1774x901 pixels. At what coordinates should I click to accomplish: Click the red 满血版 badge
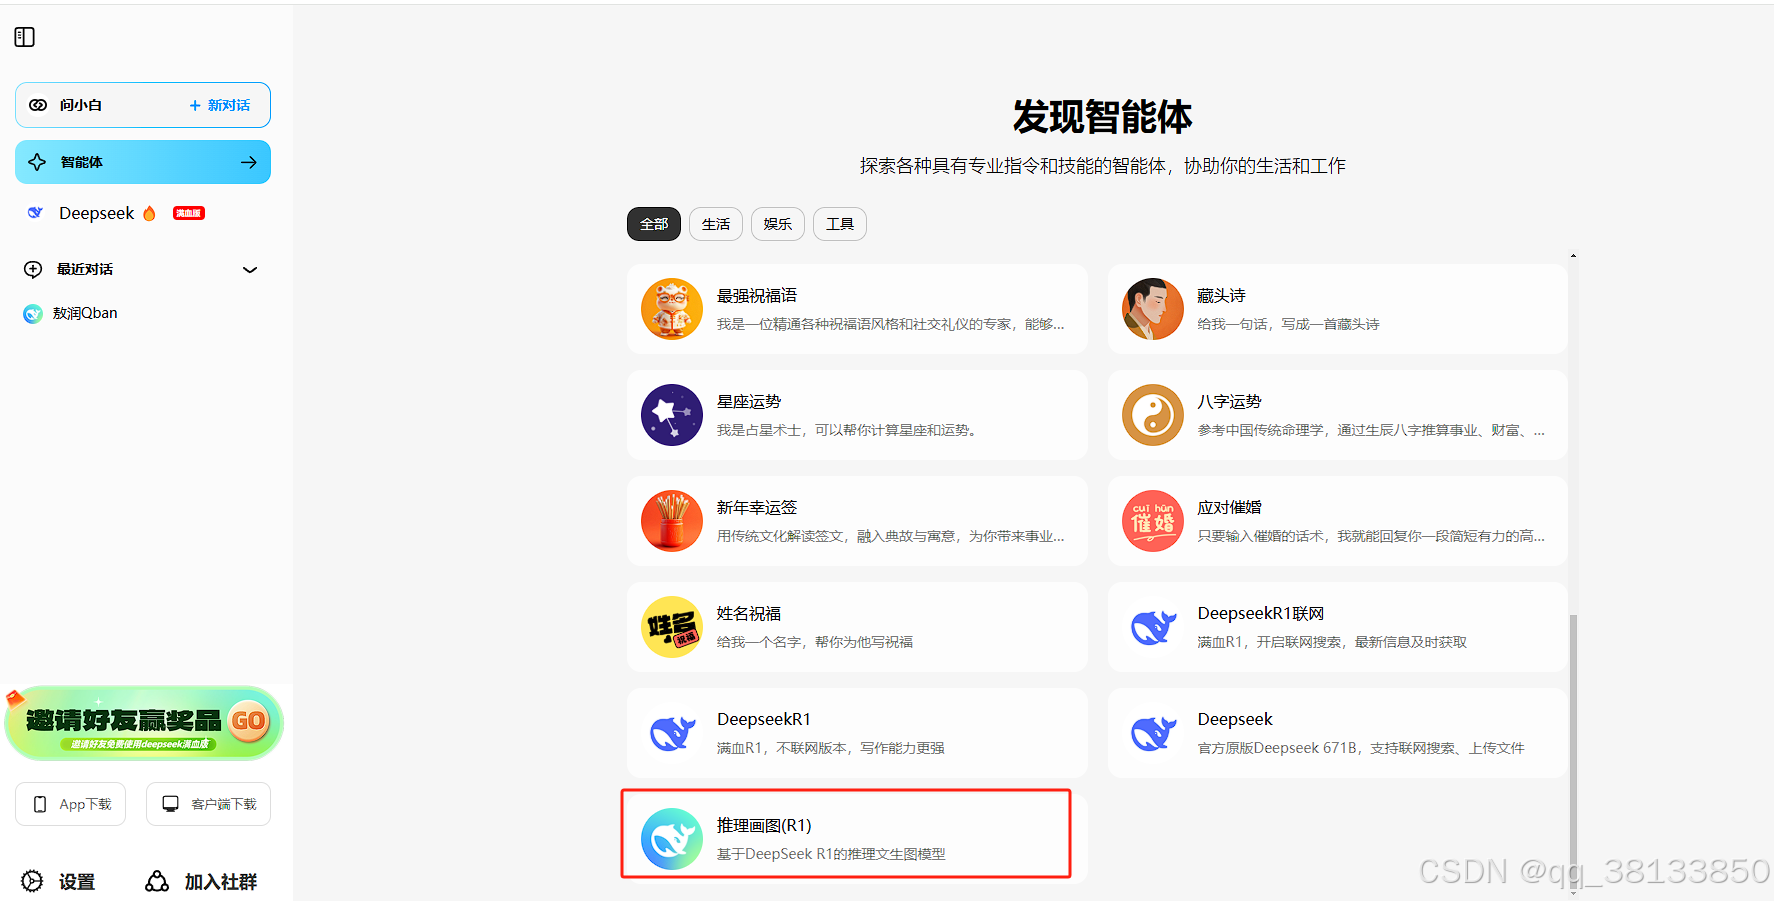(189, 213)
